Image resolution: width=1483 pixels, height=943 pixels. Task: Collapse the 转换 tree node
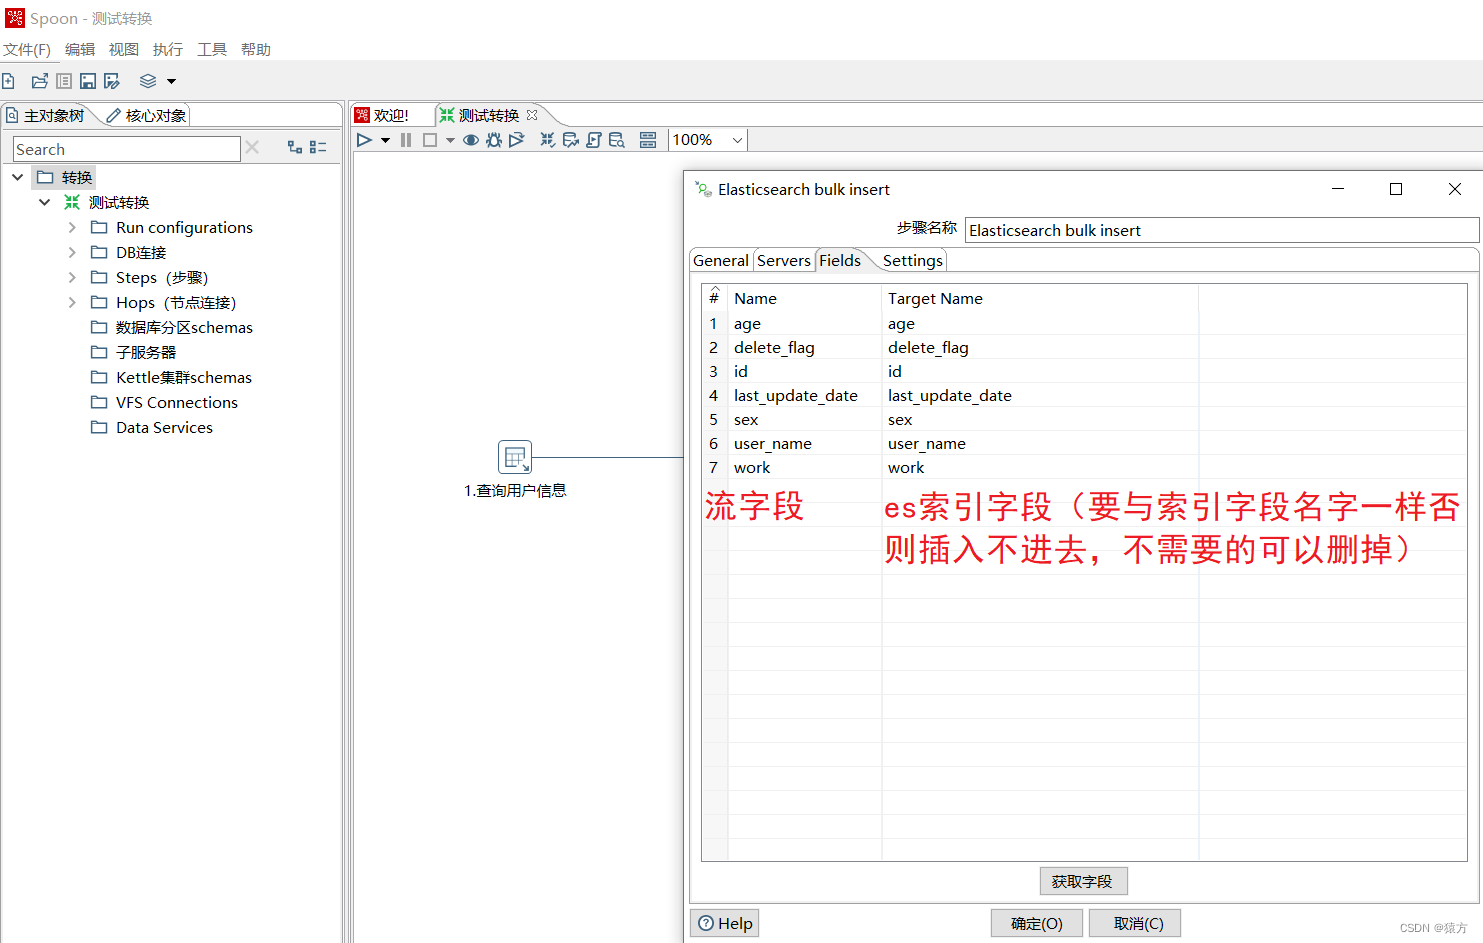[x=17, y=176]
